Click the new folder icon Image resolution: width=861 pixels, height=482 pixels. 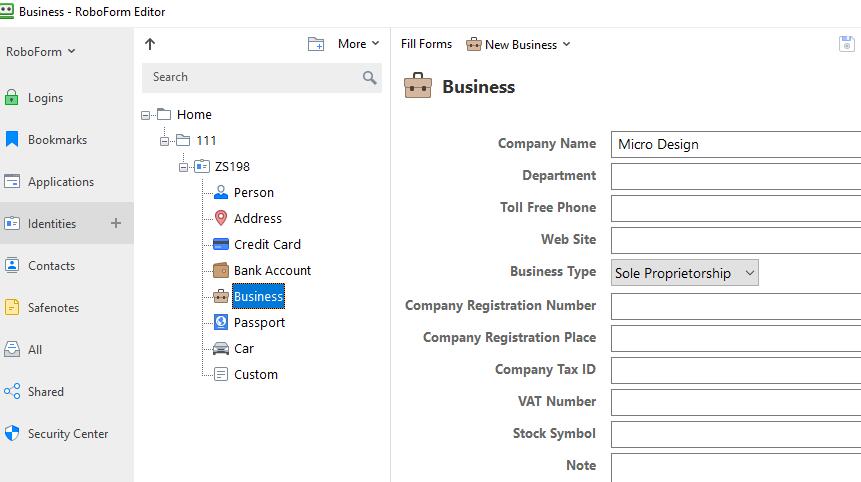click(x=316, y=44)
